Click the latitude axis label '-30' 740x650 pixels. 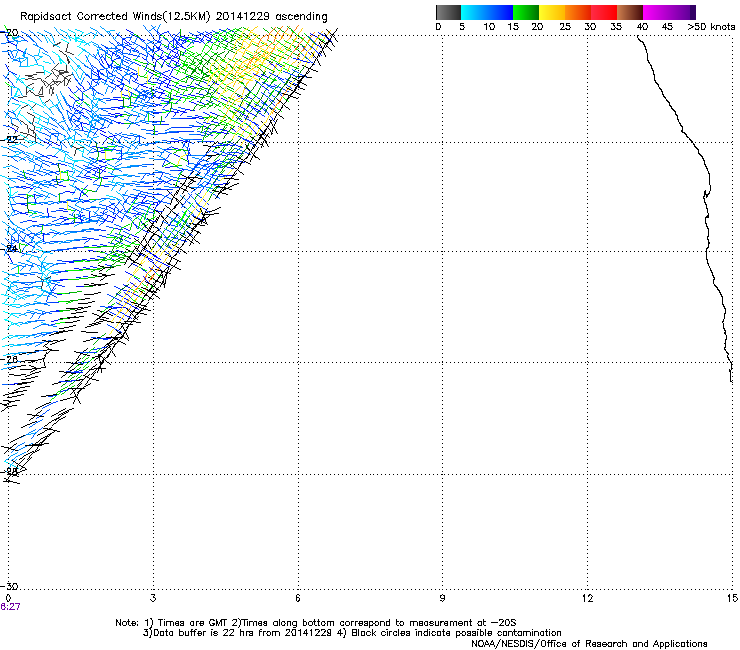(x=9, y=586)
